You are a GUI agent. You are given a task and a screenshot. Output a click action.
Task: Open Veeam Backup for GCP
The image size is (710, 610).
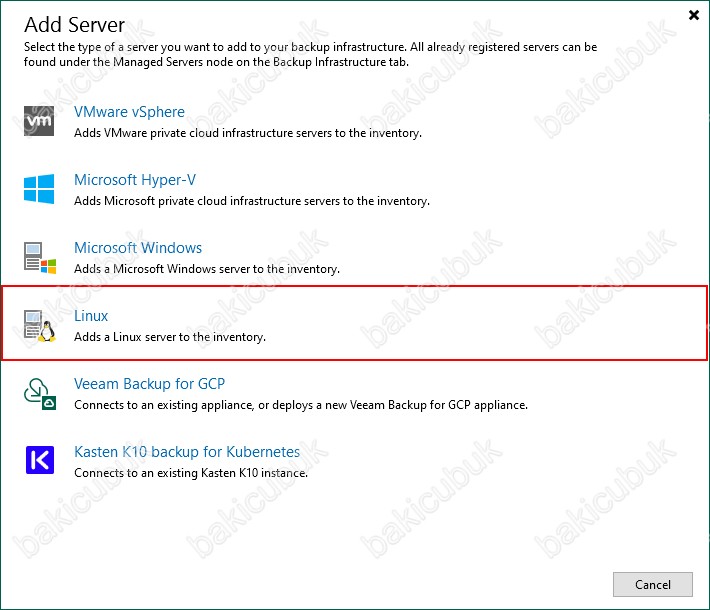[149, 384]
